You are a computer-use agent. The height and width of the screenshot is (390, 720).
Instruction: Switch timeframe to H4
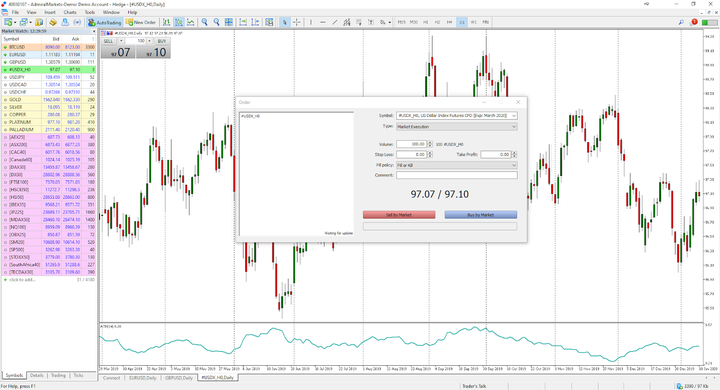(450, 22)
